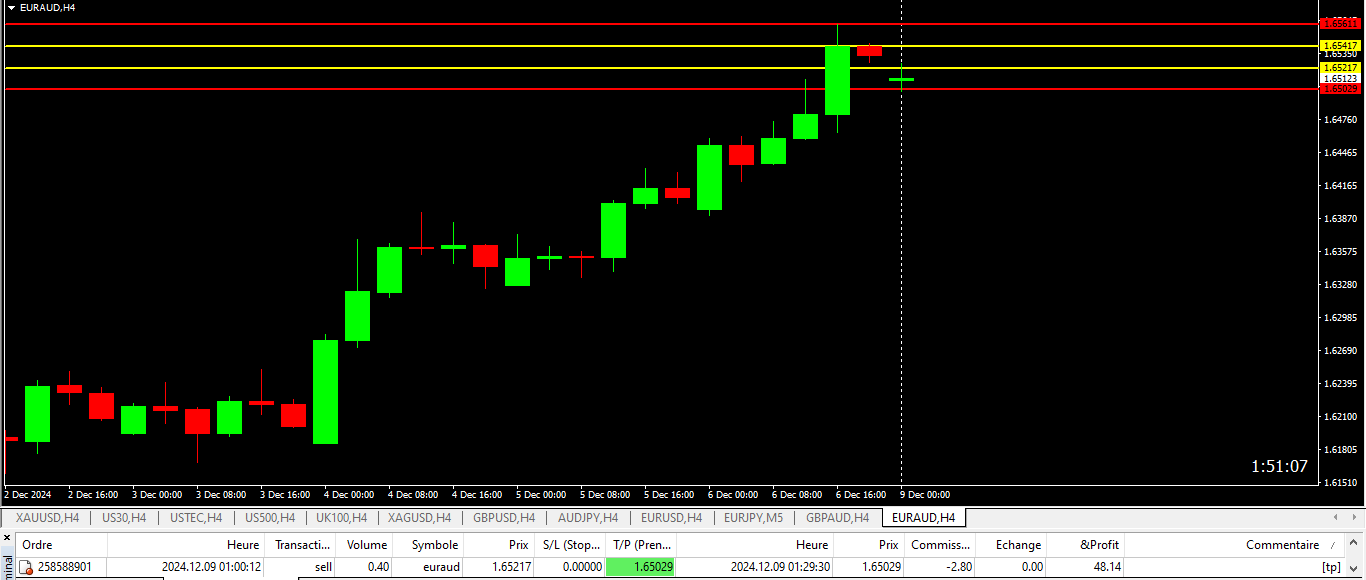The width and height of the screenshot is (1366, 580).
Task: Select the US500,H4 chart tab
Action: point(269,518)
